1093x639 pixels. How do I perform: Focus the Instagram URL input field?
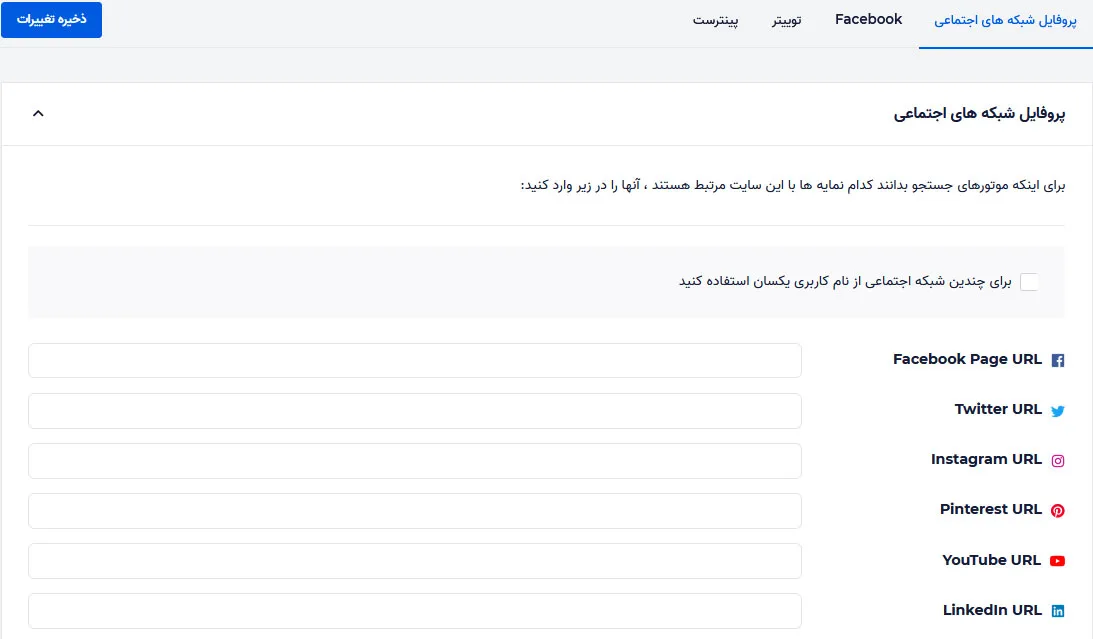415,461
